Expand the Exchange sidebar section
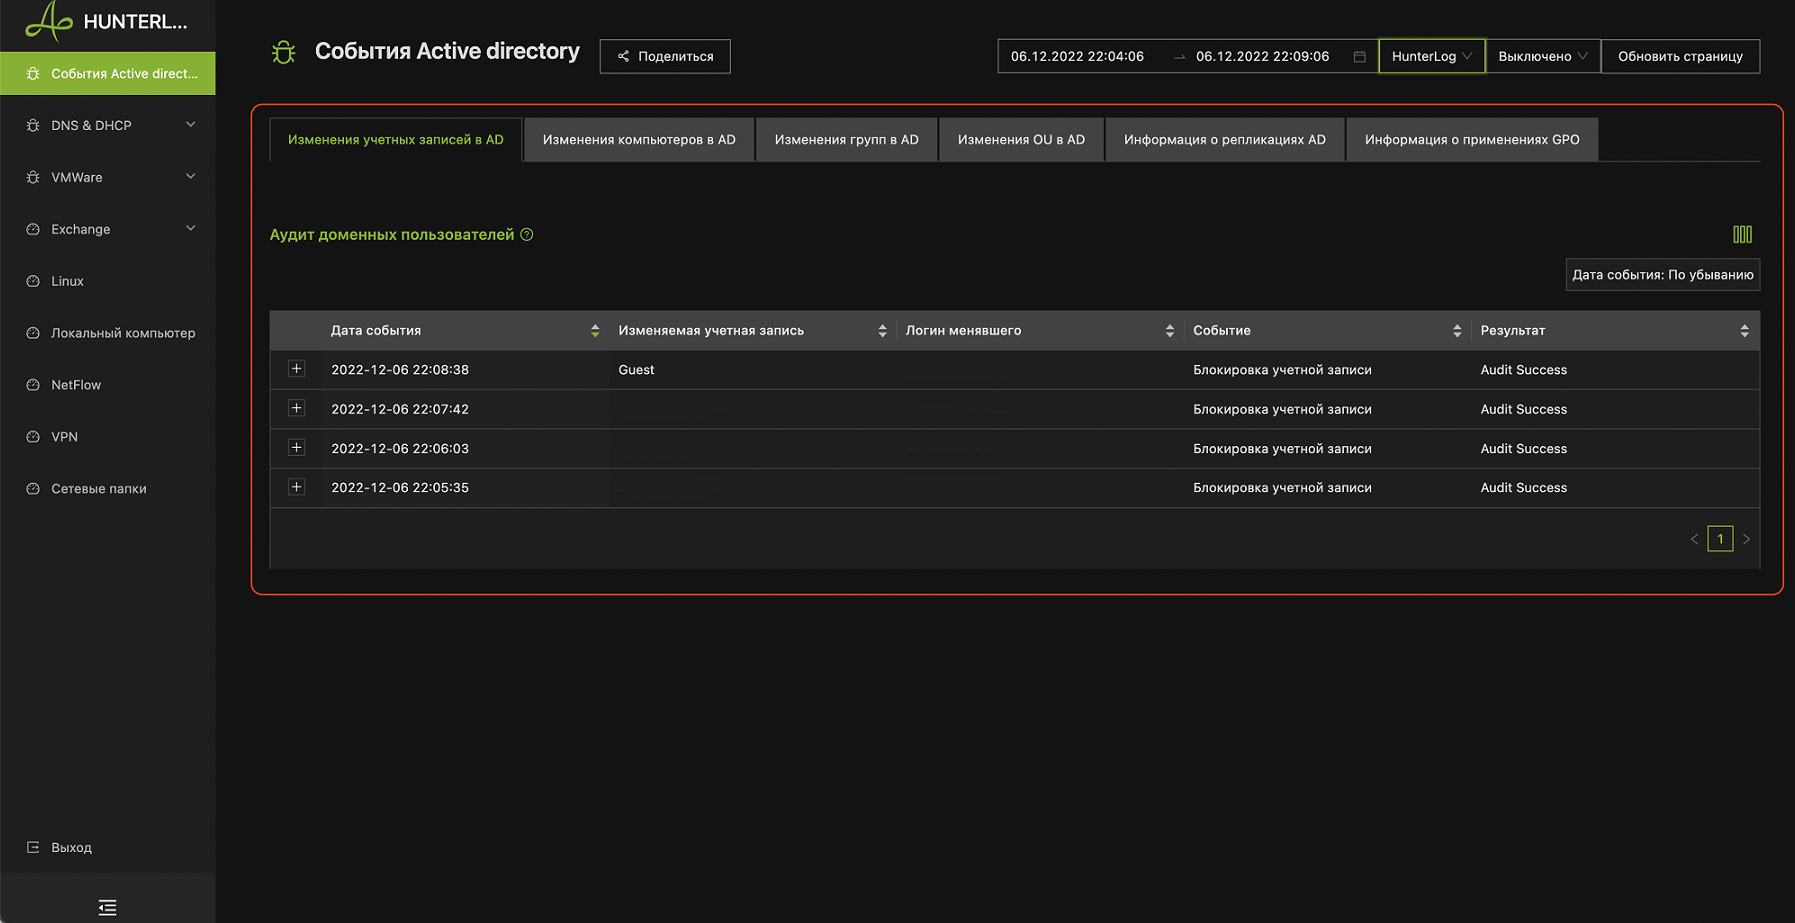1795x923 pixels. pyautogui.click(x=108, y=229)
